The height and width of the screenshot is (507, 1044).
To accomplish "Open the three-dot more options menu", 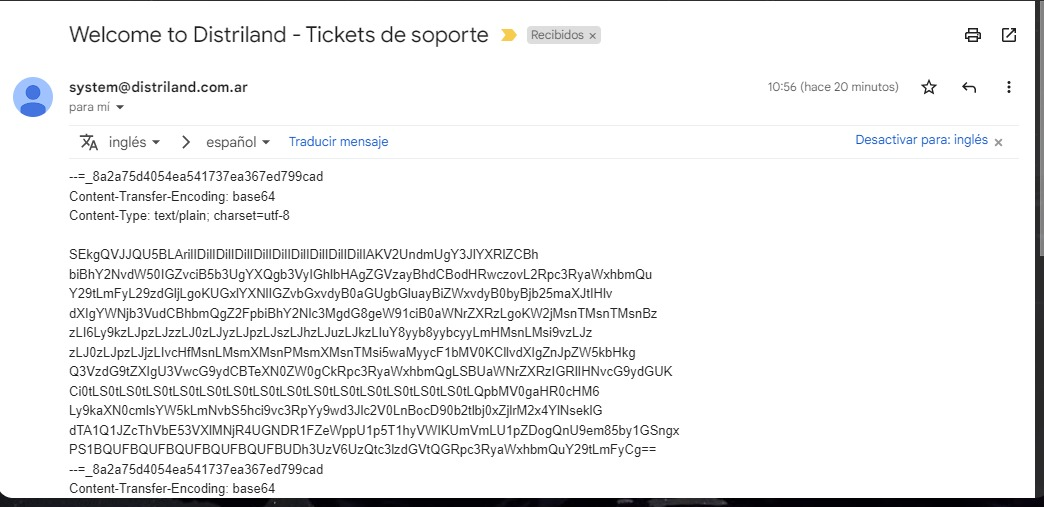I will [1009, 87].
